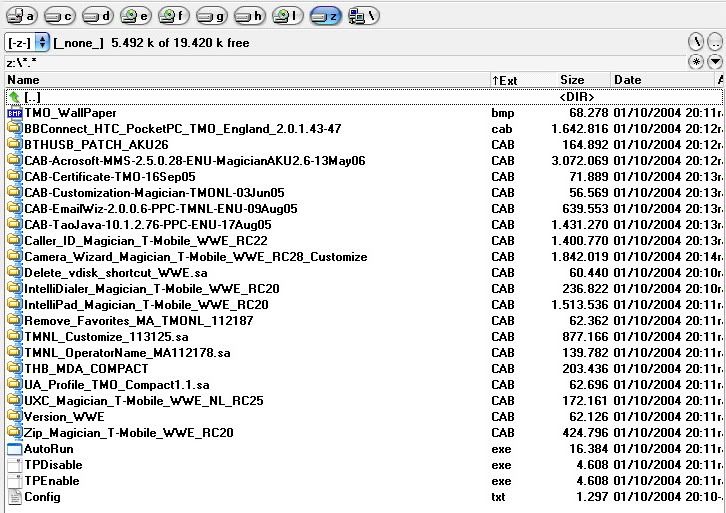Viewport: 726px width, 513px height.
Task: Open drive e from drive bar
Action: pos(136,16)
